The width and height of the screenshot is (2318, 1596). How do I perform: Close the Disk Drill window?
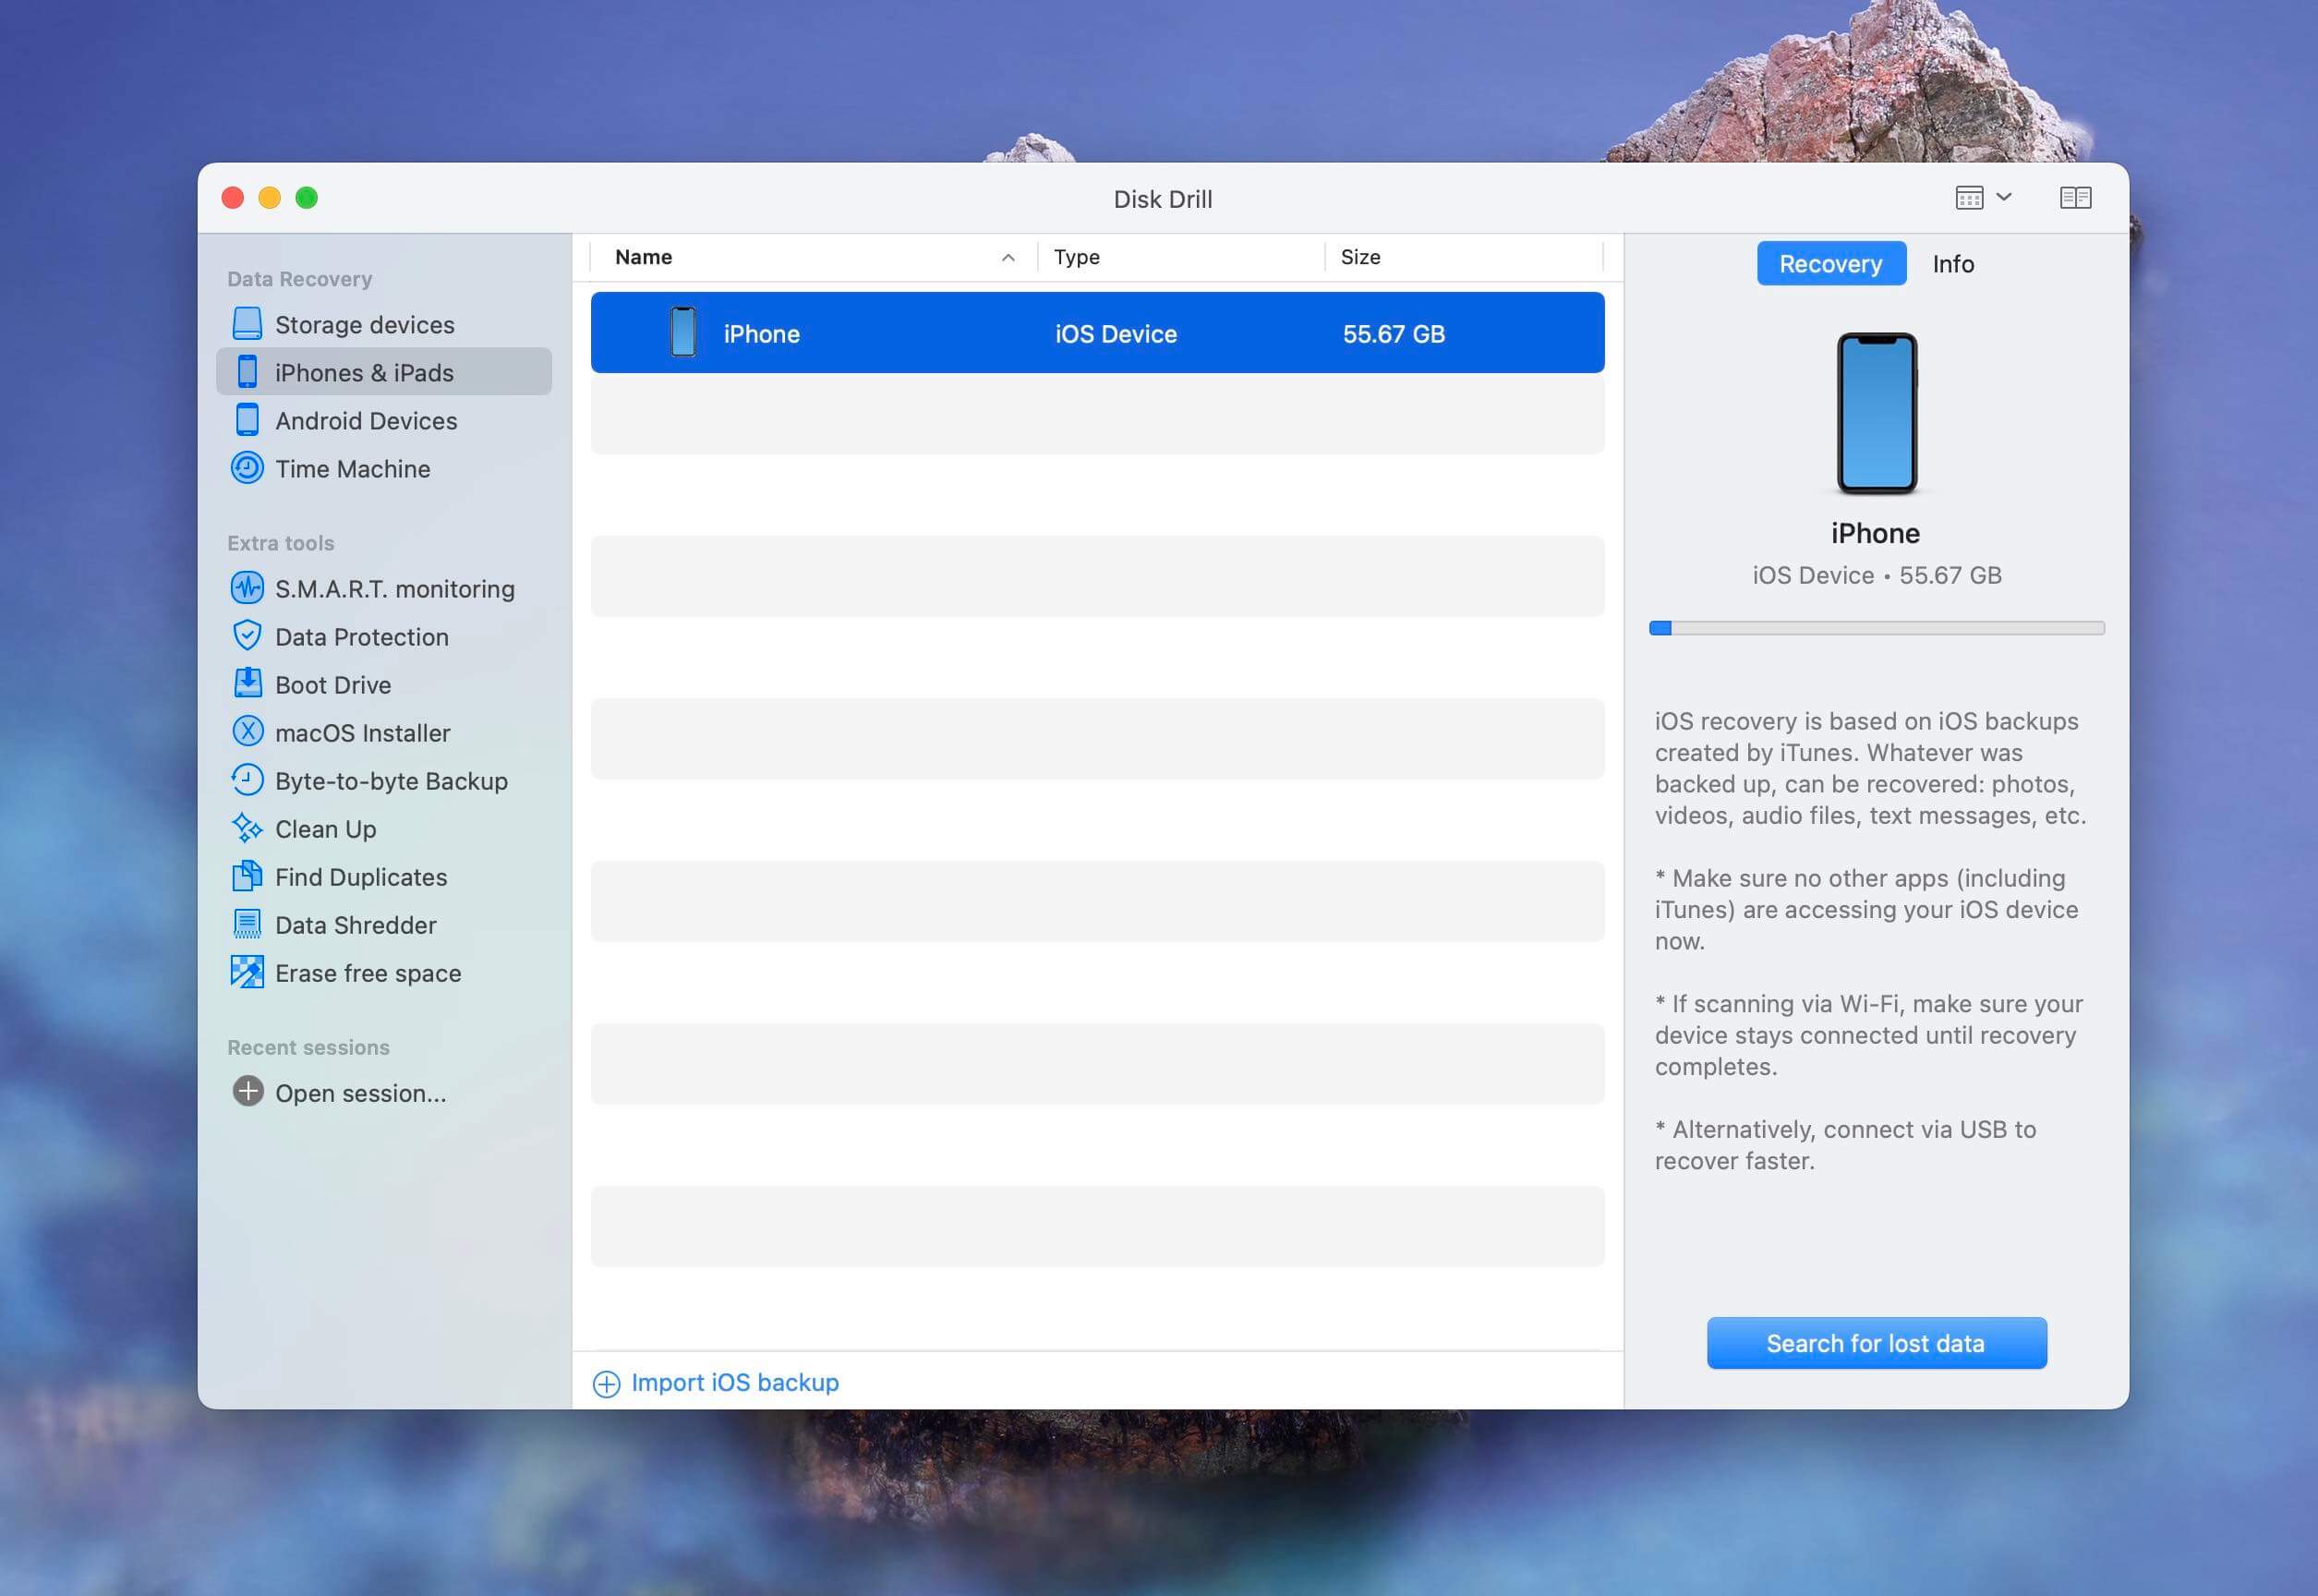pos(233,198)
